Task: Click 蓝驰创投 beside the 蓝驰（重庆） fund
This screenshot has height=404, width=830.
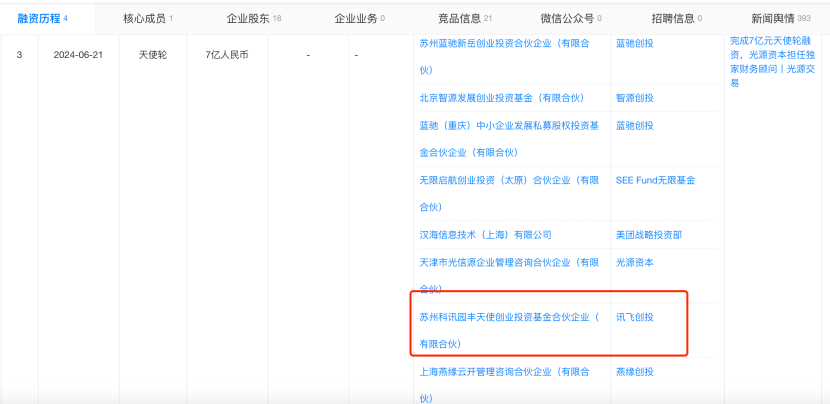Action: (x=635, y=125)
